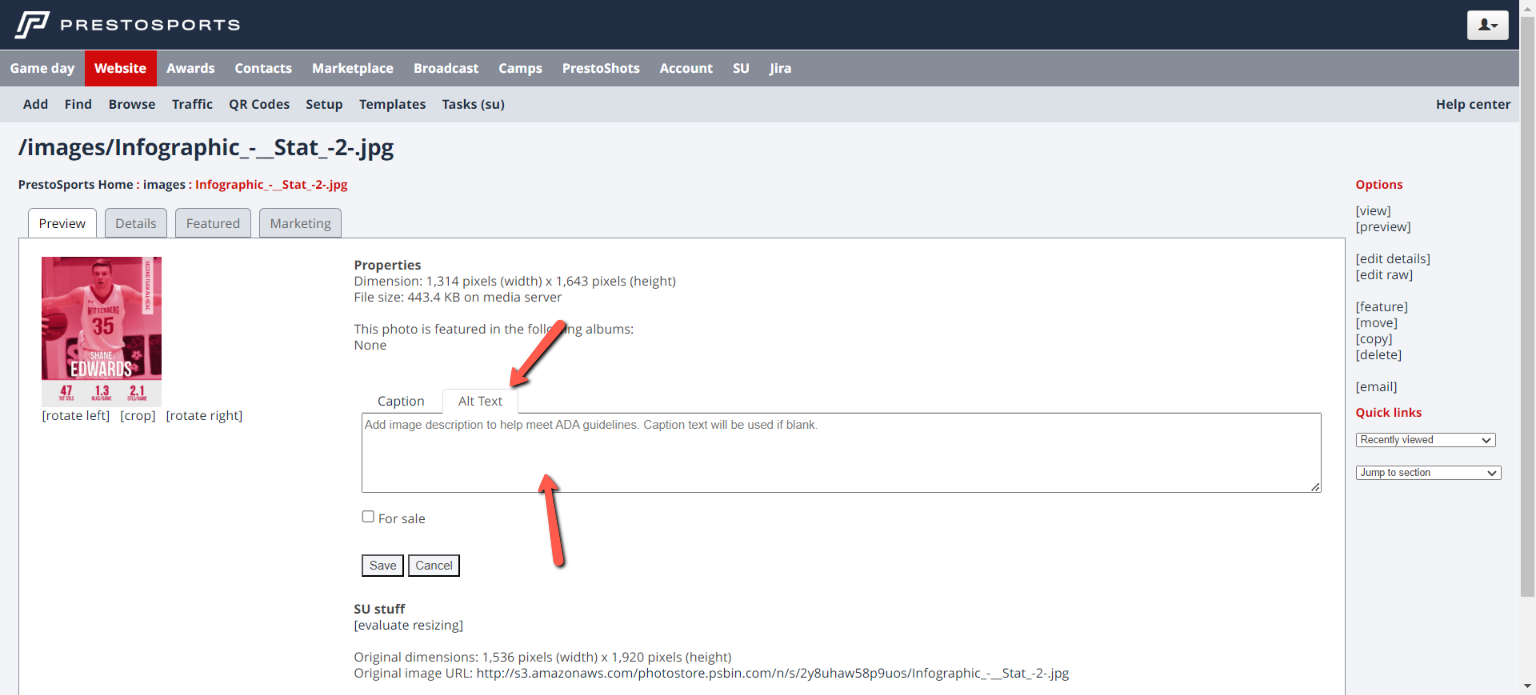Open the user account menu icon
This screenshot has height=695, width=1536.
[x=1487, y=25]
